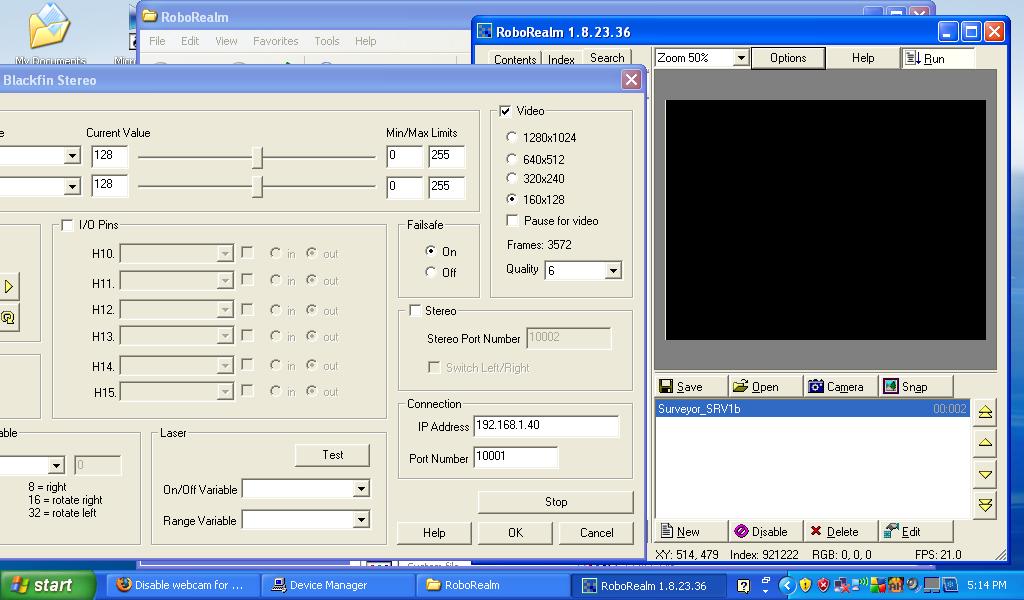Select the 320x240 video resolution

tap(513, 179)
